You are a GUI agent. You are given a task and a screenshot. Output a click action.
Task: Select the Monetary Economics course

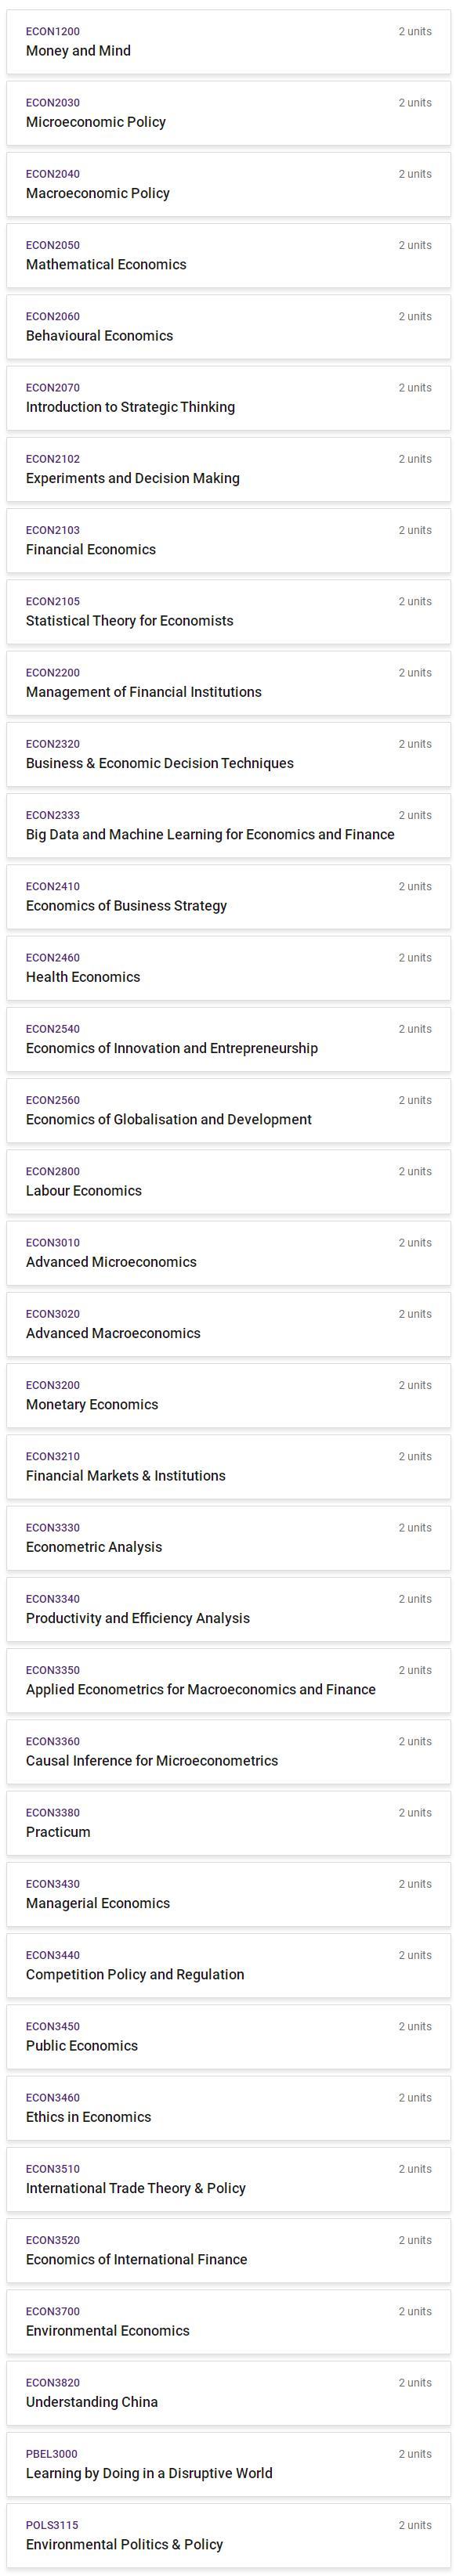click(x=228, y=1395)
